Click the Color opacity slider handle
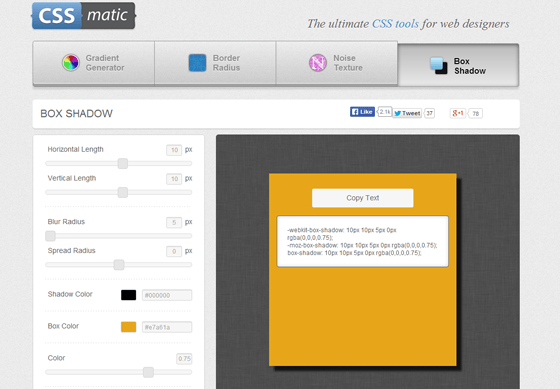 pos(149,372)
